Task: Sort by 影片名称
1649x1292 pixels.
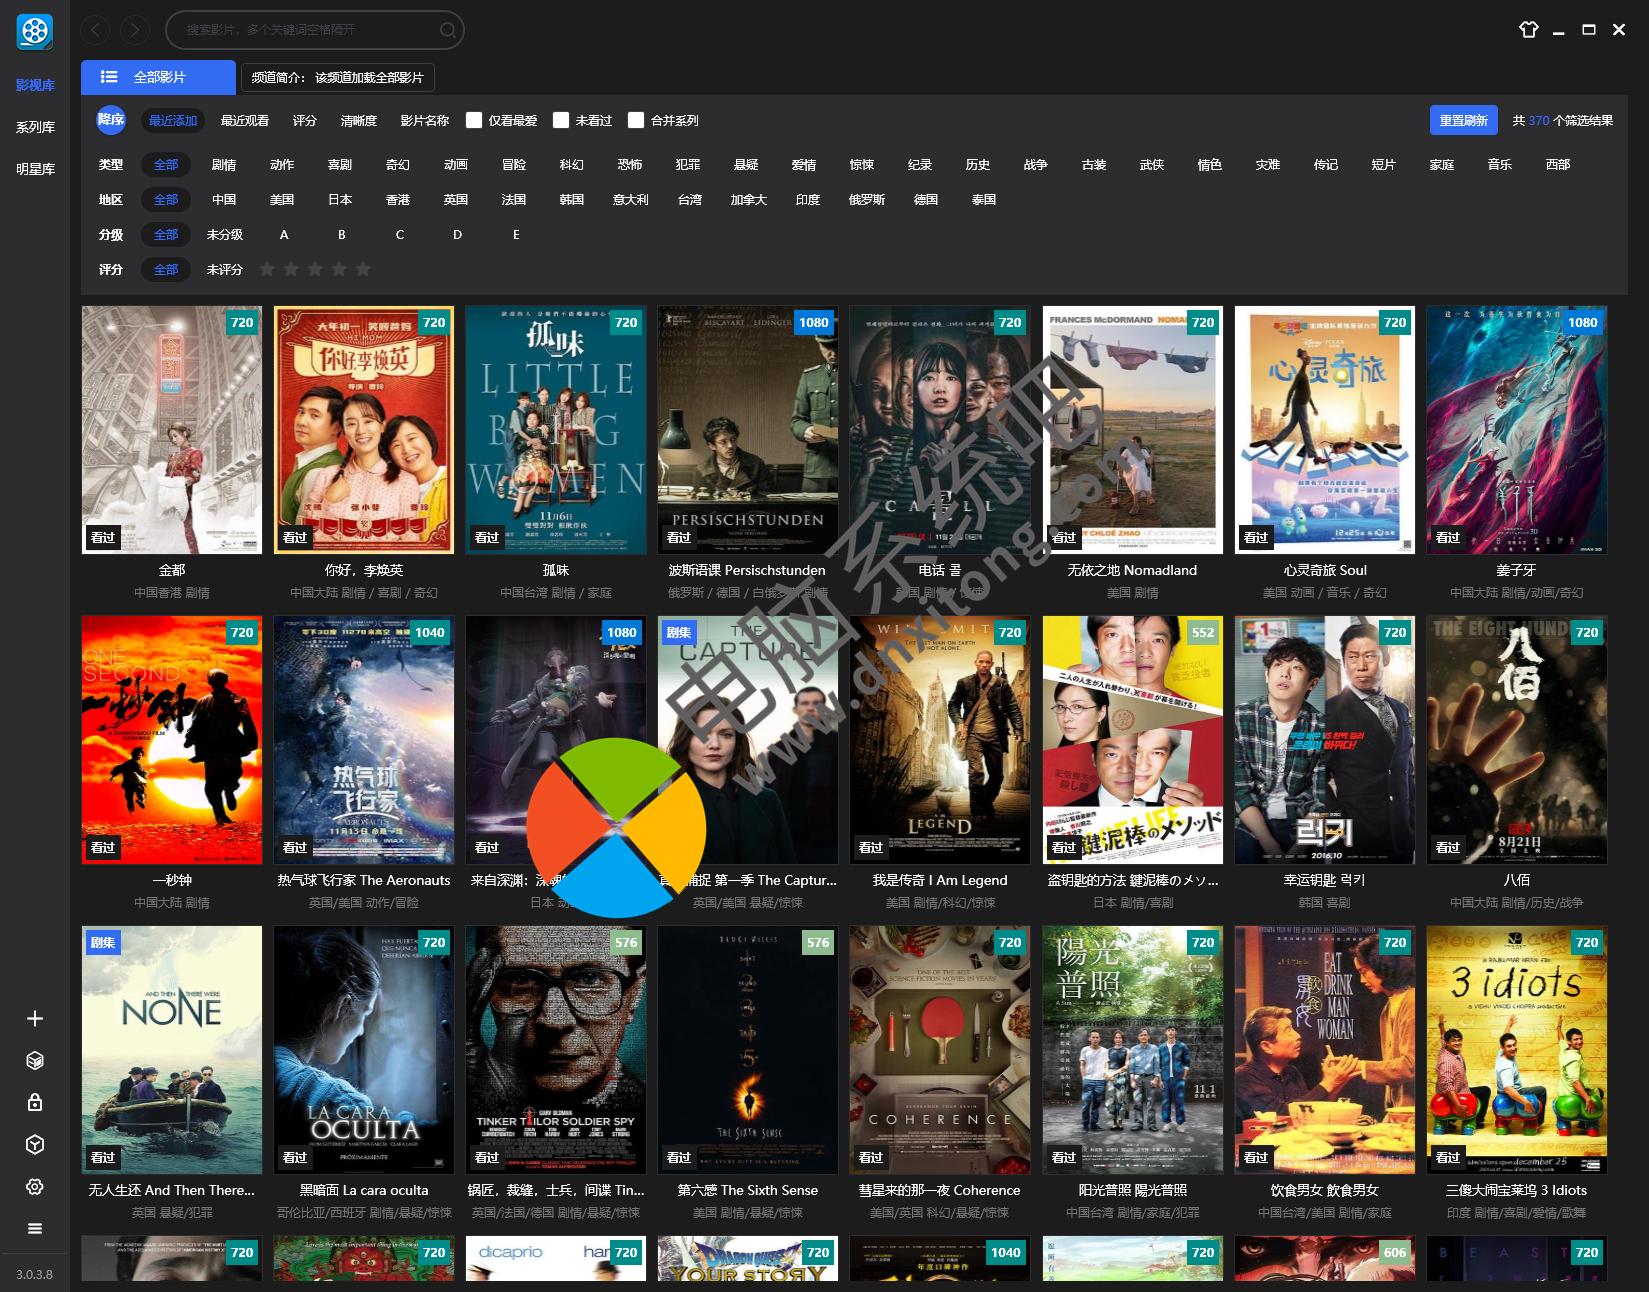Action: 425,120
